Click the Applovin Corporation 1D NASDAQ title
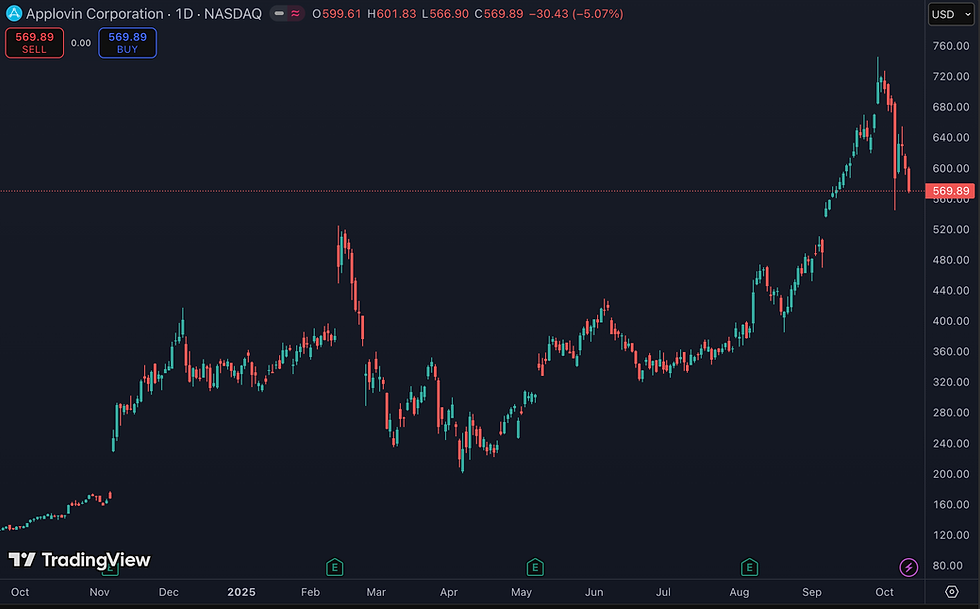 point(144,14)
